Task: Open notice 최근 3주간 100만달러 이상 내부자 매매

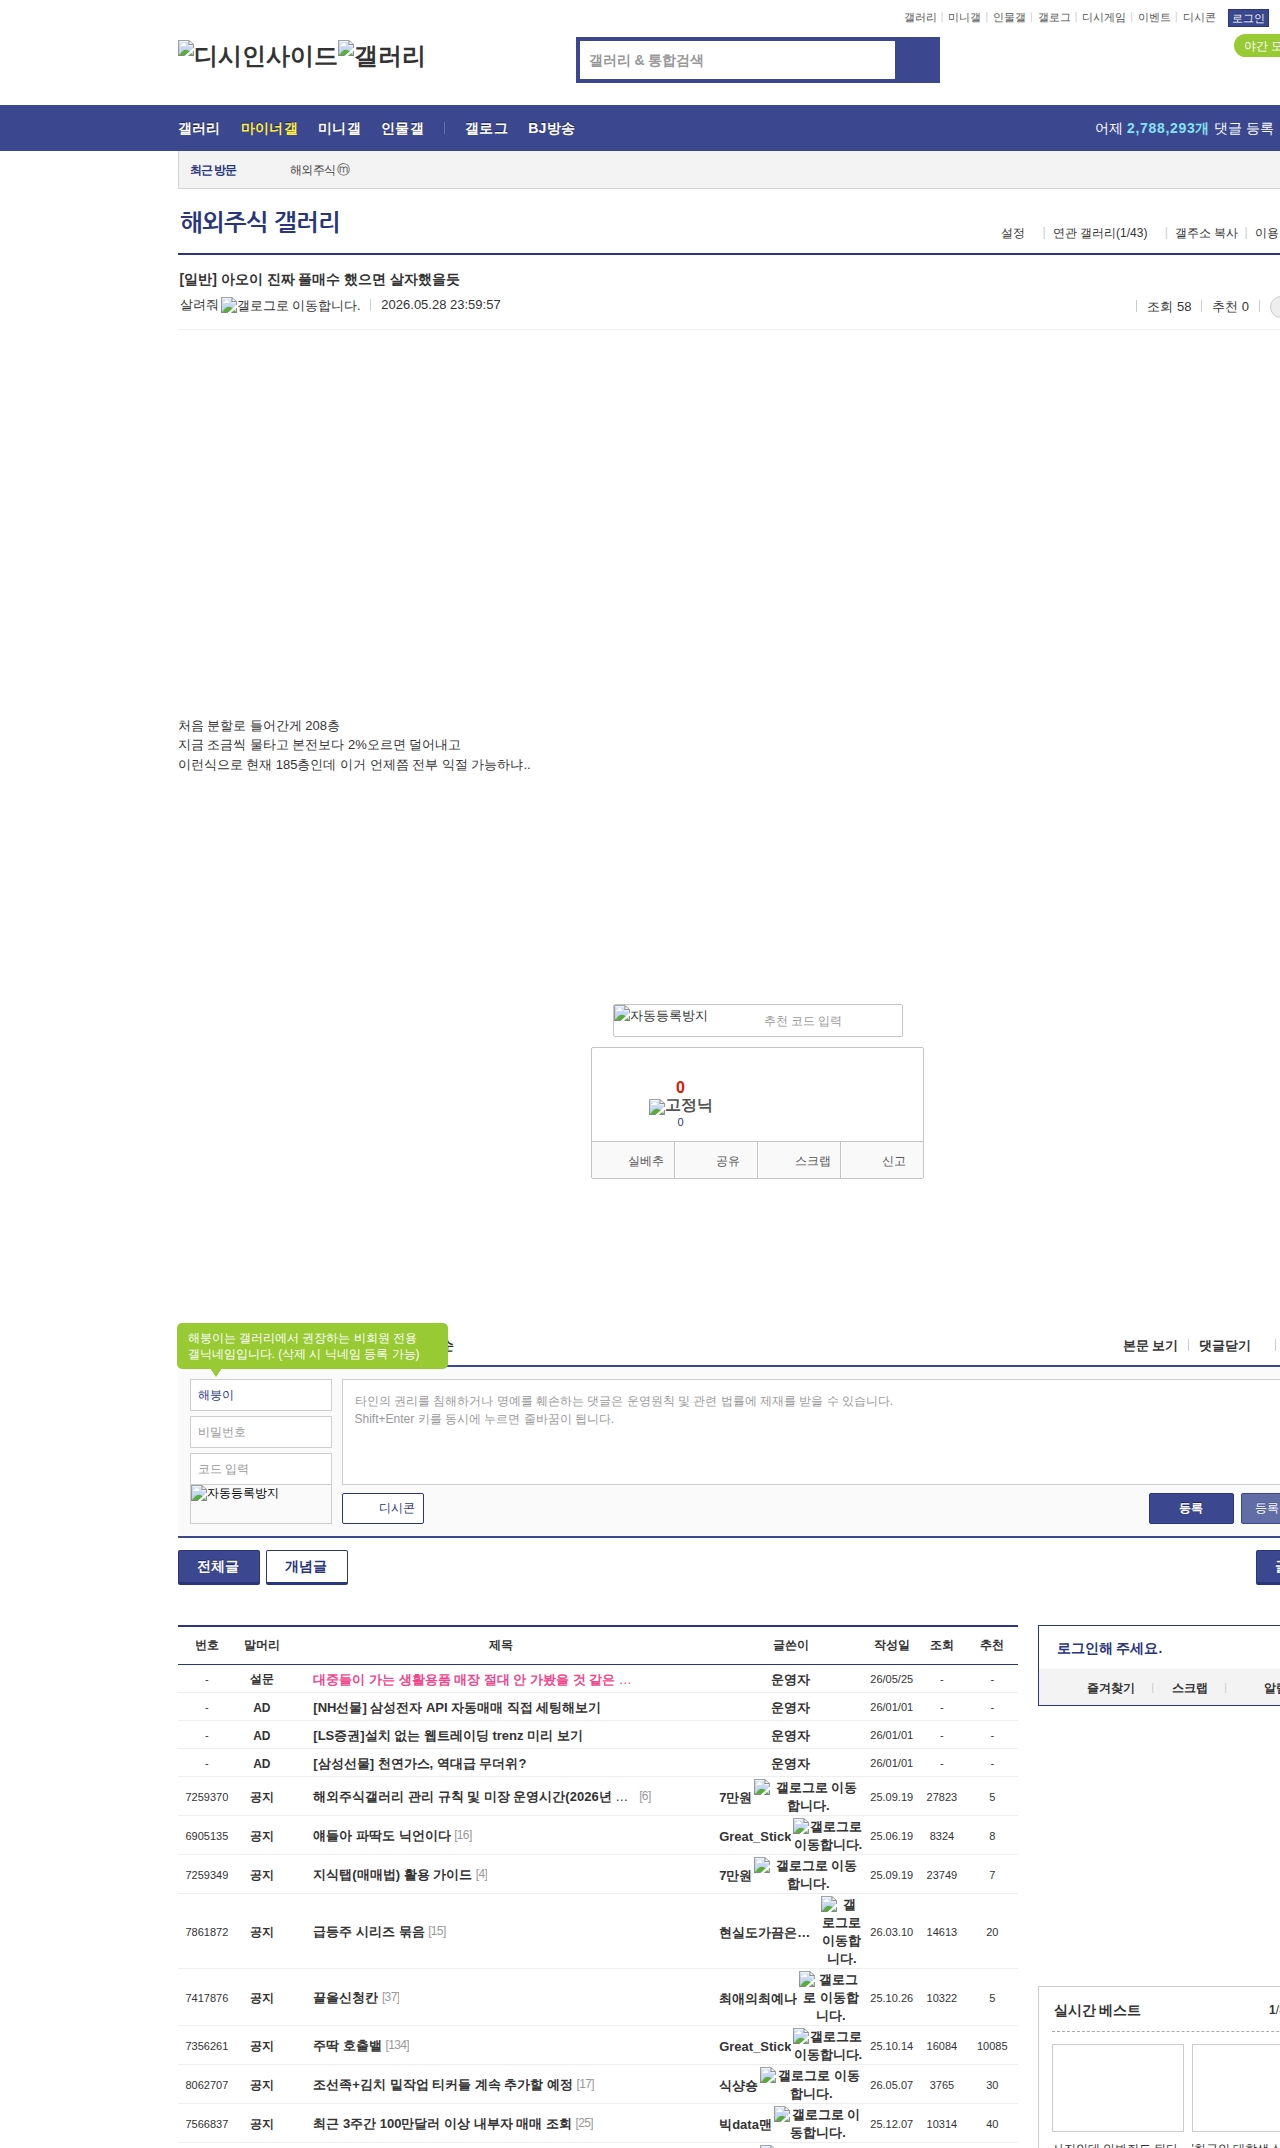Action: click(442, 2124)
